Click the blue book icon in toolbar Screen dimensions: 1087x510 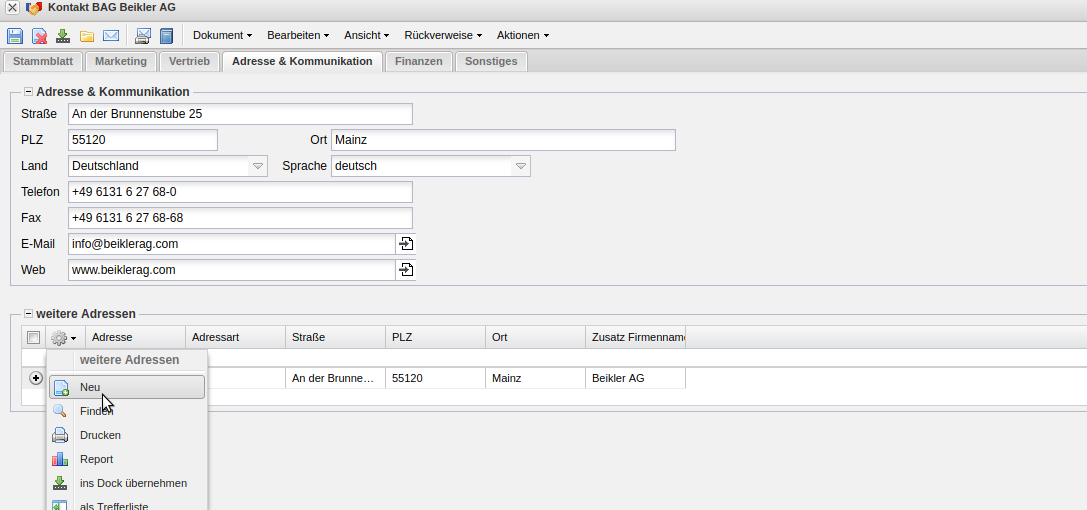[167, 36]
